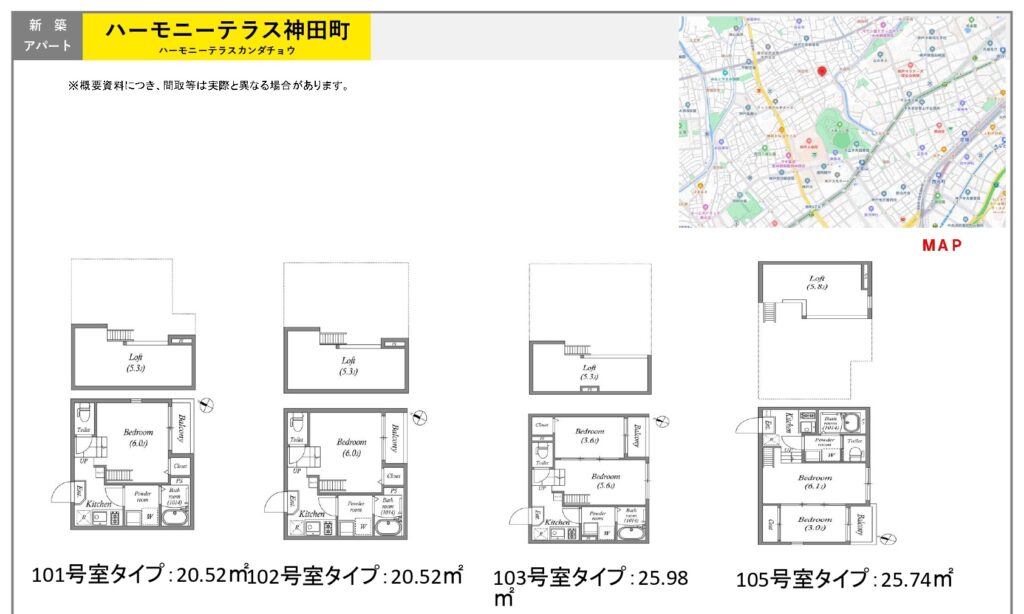
Task: Select the 105号室タイプ: 25.74㎡ caption
Action: (x=844, y=578)
